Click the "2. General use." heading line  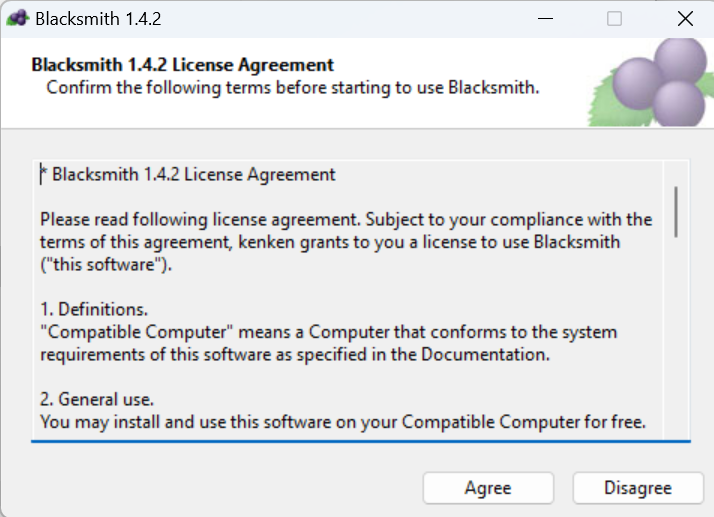click(97, 399)
